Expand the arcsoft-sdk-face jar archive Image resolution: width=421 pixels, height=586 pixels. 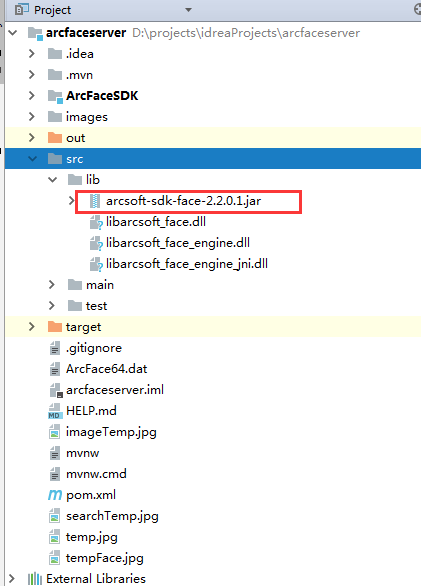pyautogui.click(x=72, y=201)
